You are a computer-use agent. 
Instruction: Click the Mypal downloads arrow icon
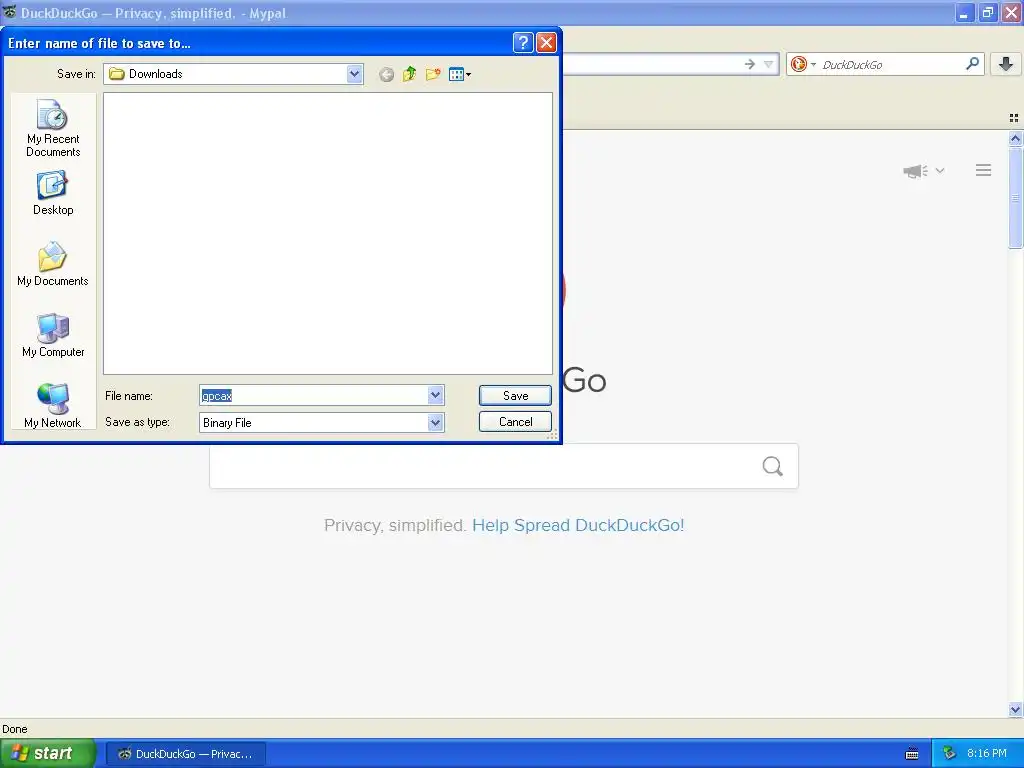point(1006,64)
